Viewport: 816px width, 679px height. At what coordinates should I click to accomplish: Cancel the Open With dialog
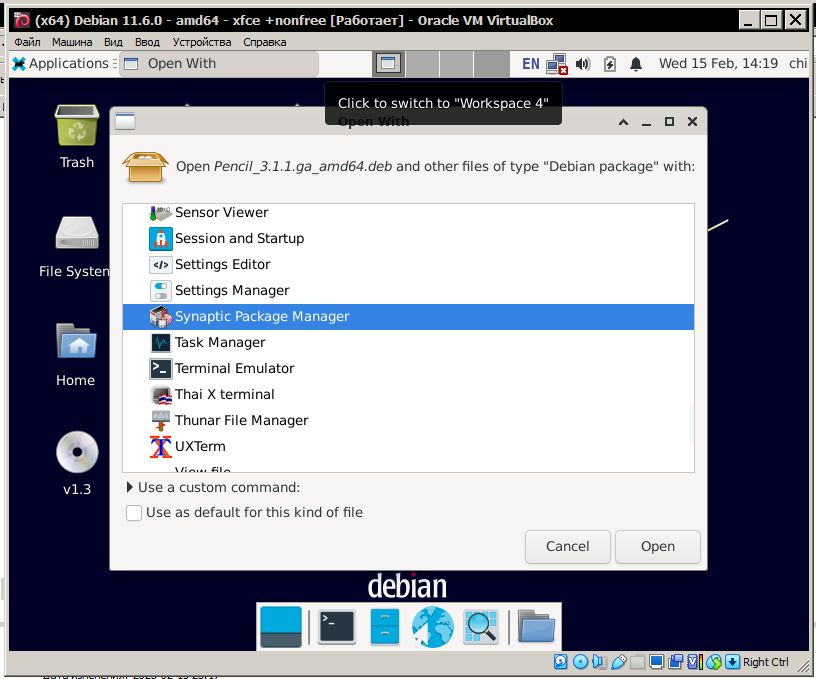(x=567, y=546)
